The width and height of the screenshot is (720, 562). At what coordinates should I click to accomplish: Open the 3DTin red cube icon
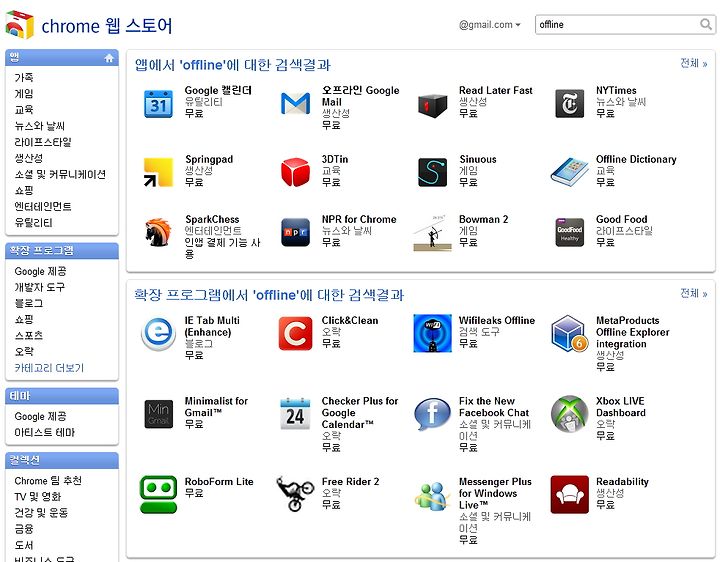[x=295, y=172]
